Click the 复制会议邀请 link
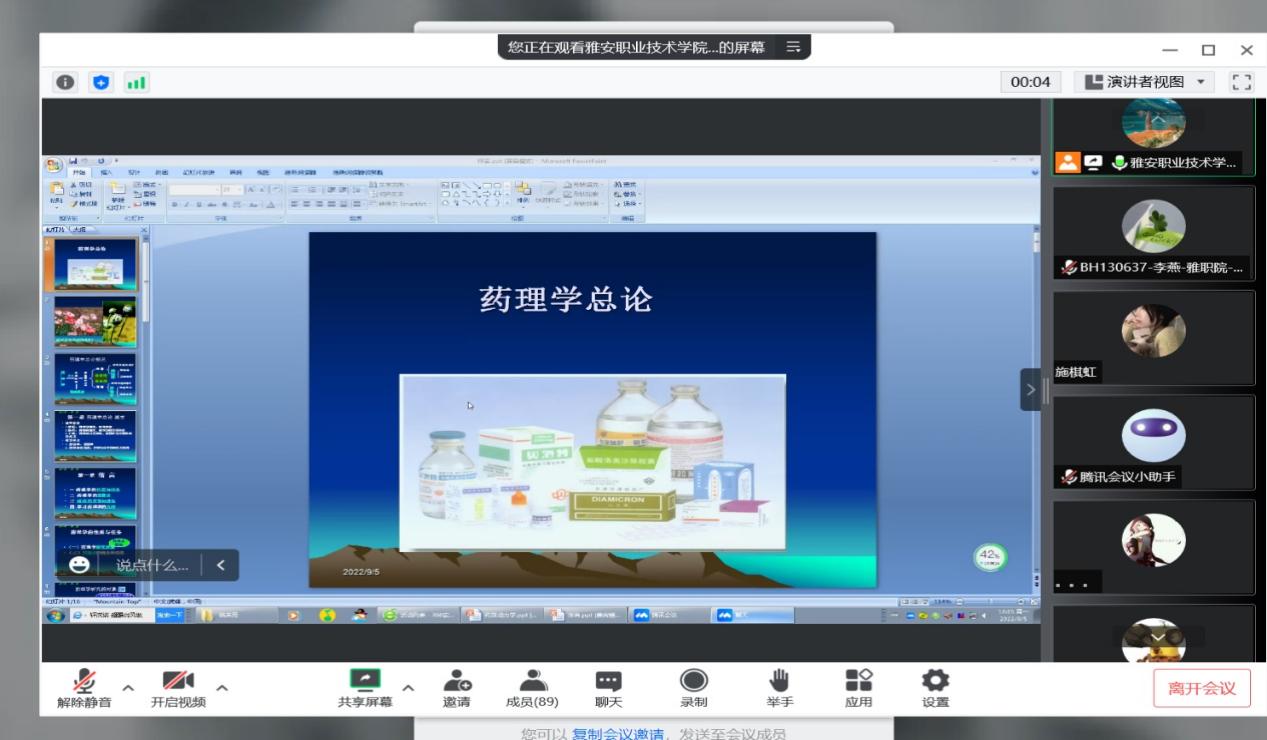The width and height of the screenshot is (1267, 740). pos(617,733)
